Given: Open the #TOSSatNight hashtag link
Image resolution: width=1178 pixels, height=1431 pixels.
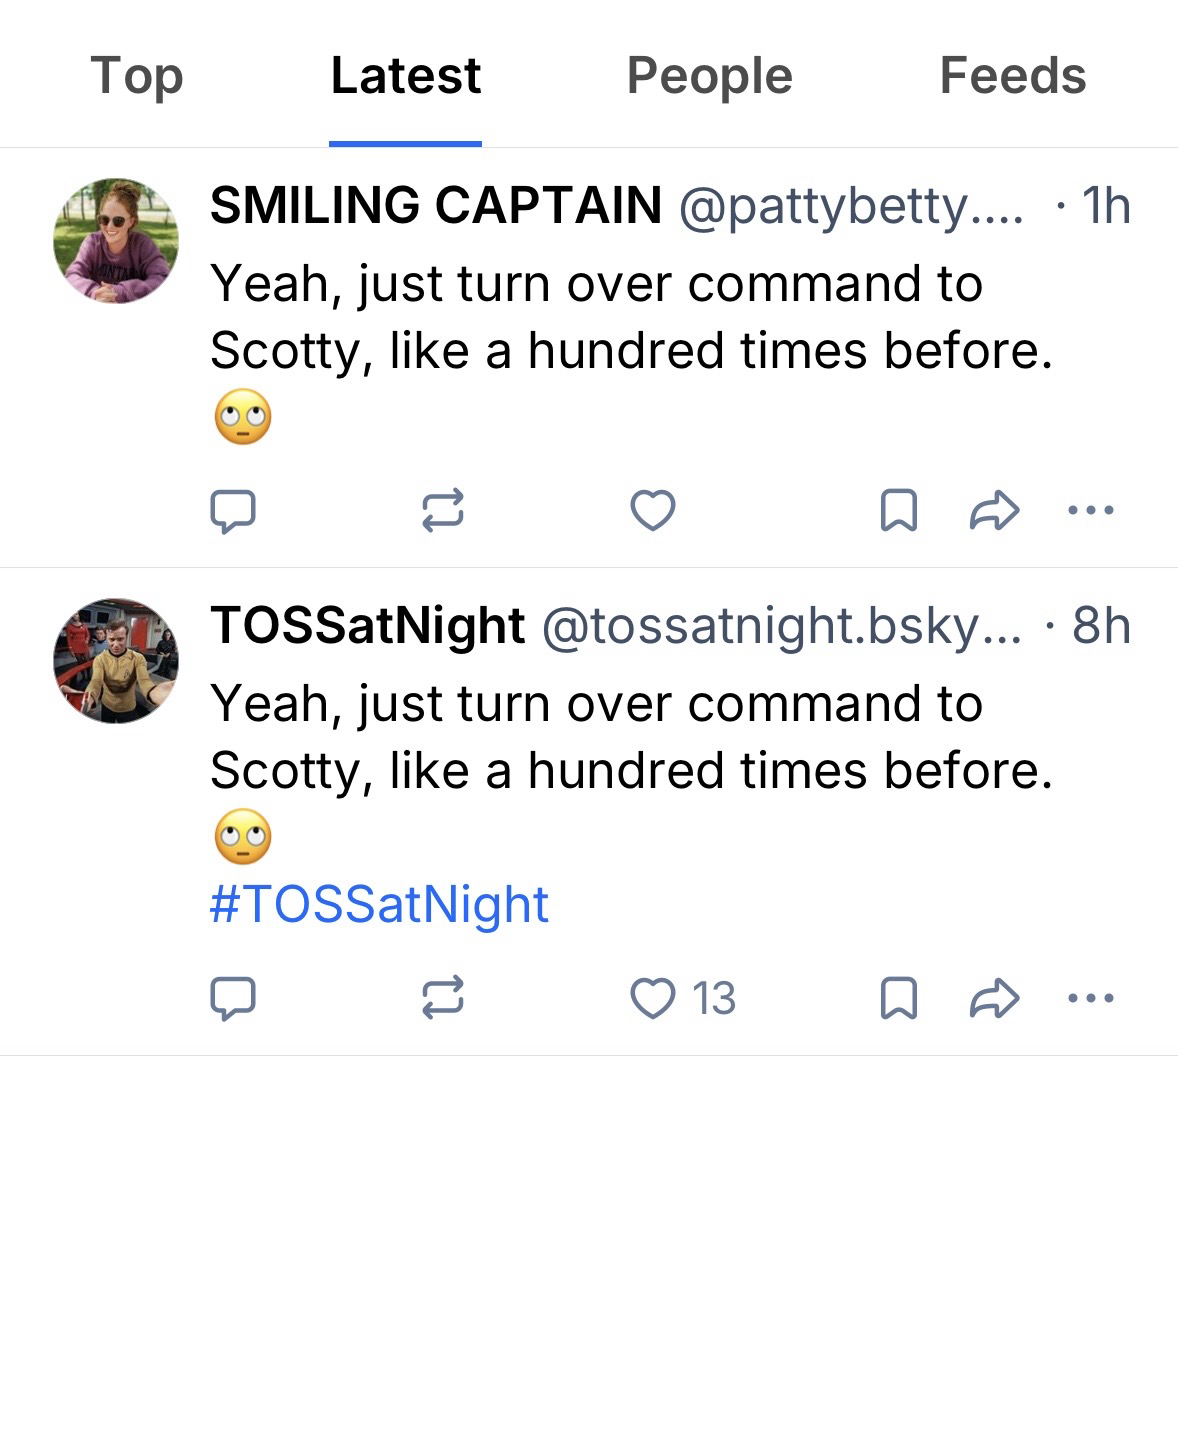Looking at the screenshot, I should pyautogui.click(x=379, y=904).
